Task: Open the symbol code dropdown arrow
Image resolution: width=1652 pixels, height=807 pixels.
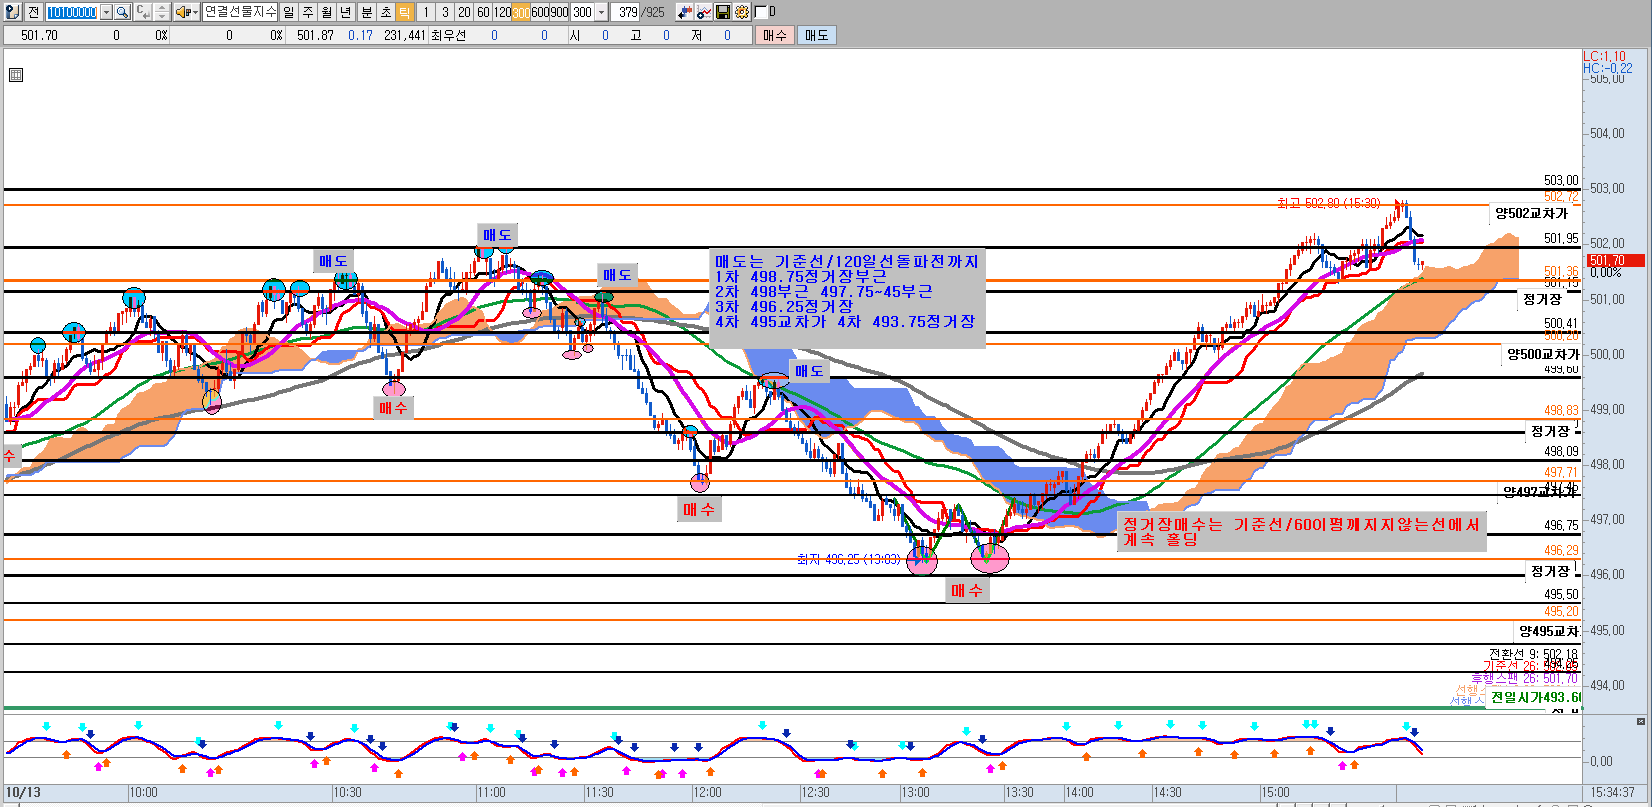Action: coord(104,12)
